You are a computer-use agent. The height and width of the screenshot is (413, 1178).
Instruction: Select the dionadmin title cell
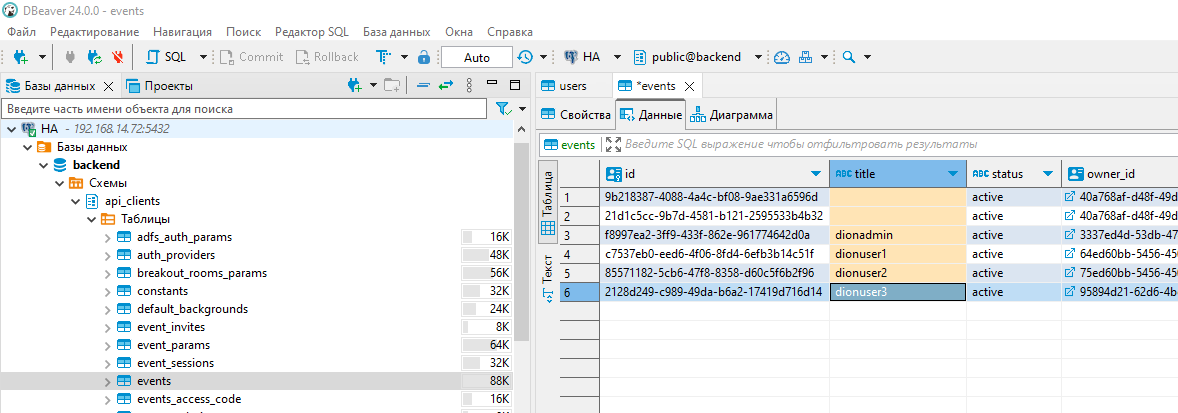point(898,235)
